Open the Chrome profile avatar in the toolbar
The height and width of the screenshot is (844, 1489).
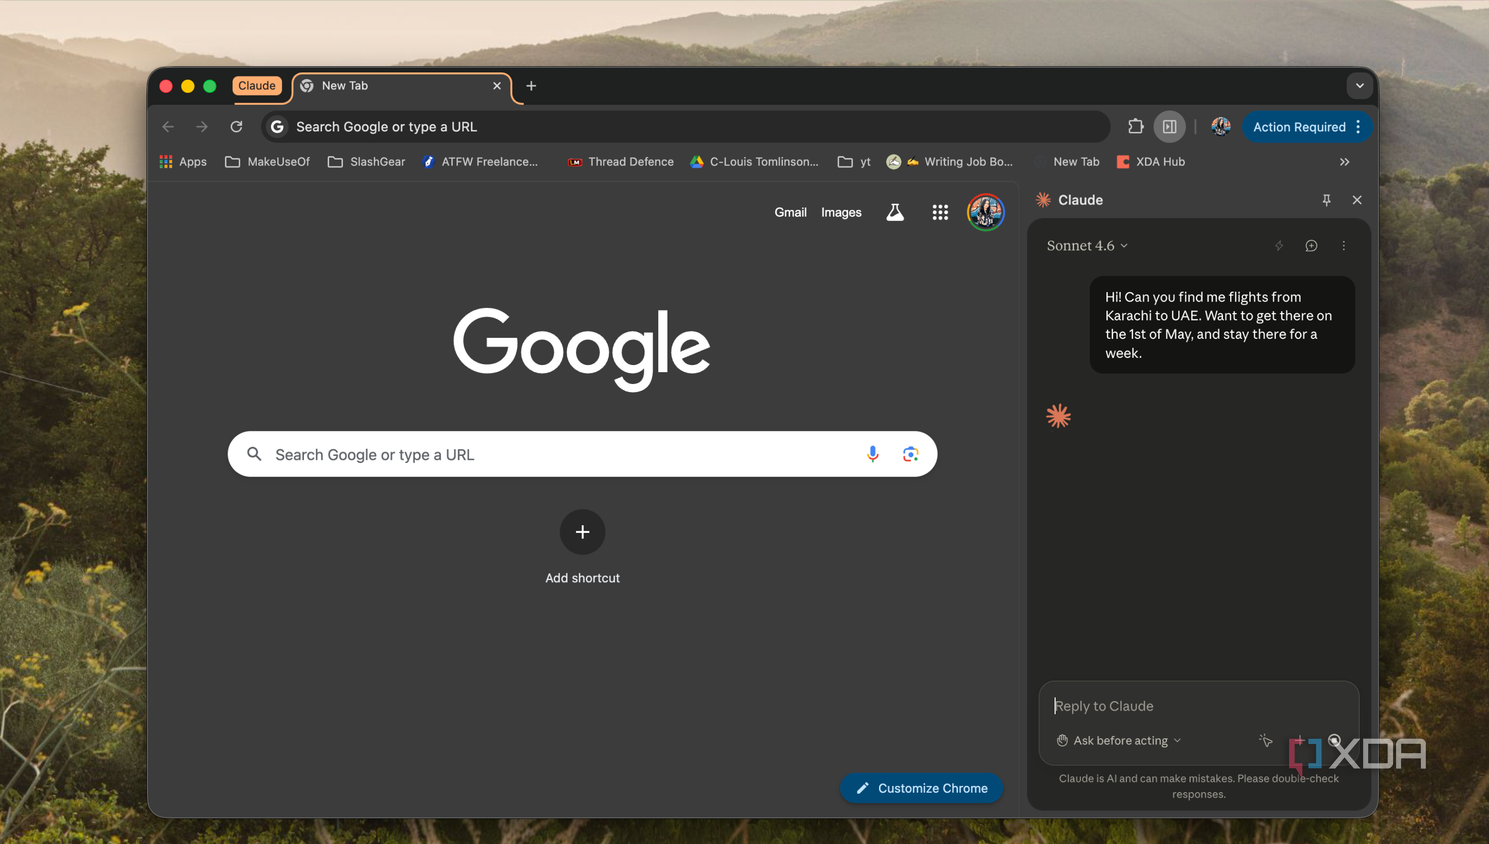1220,127
